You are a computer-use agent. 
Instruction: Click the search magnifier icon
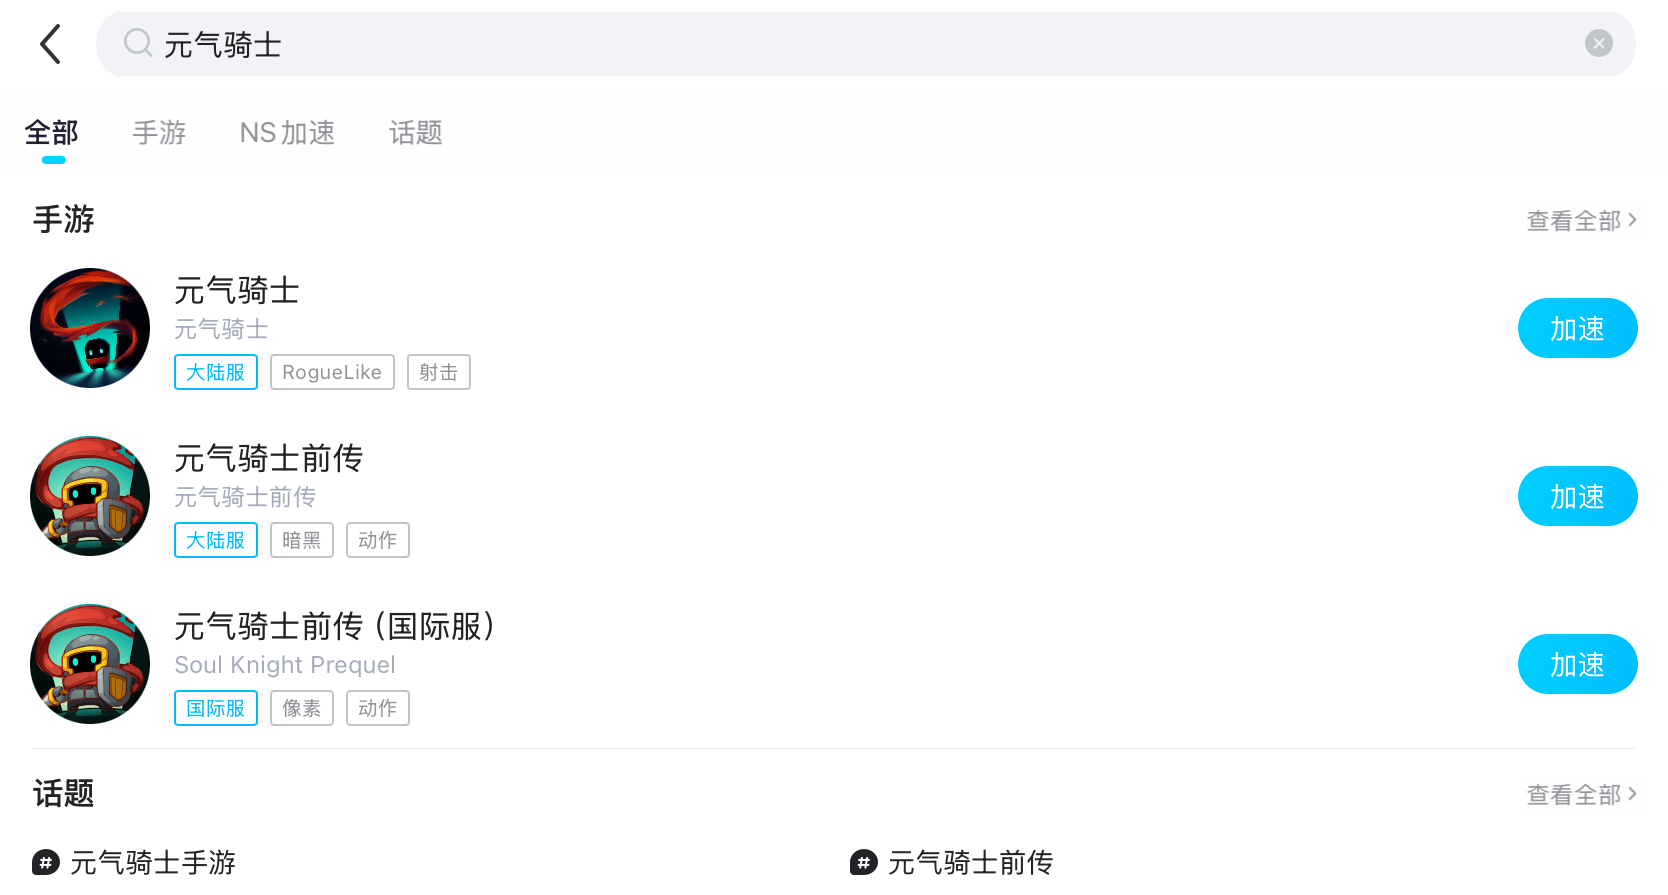pyautogui.click(x=137, y=43)
